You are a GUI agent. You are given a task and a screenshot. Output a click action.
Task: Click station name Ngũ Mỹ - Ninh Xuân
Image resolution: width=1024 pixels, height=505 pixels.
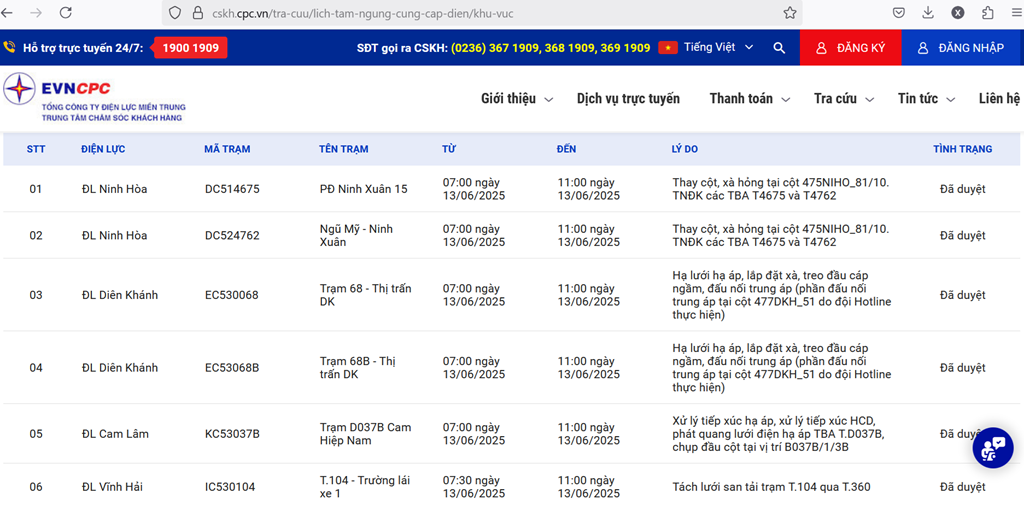(357, 235)
